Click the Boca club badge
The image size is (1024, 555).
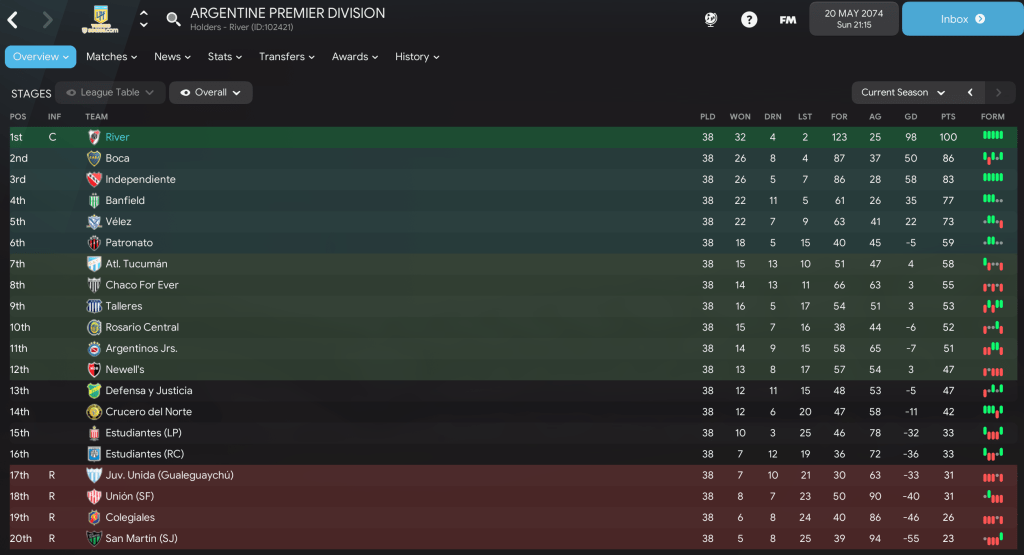(94, 158)
